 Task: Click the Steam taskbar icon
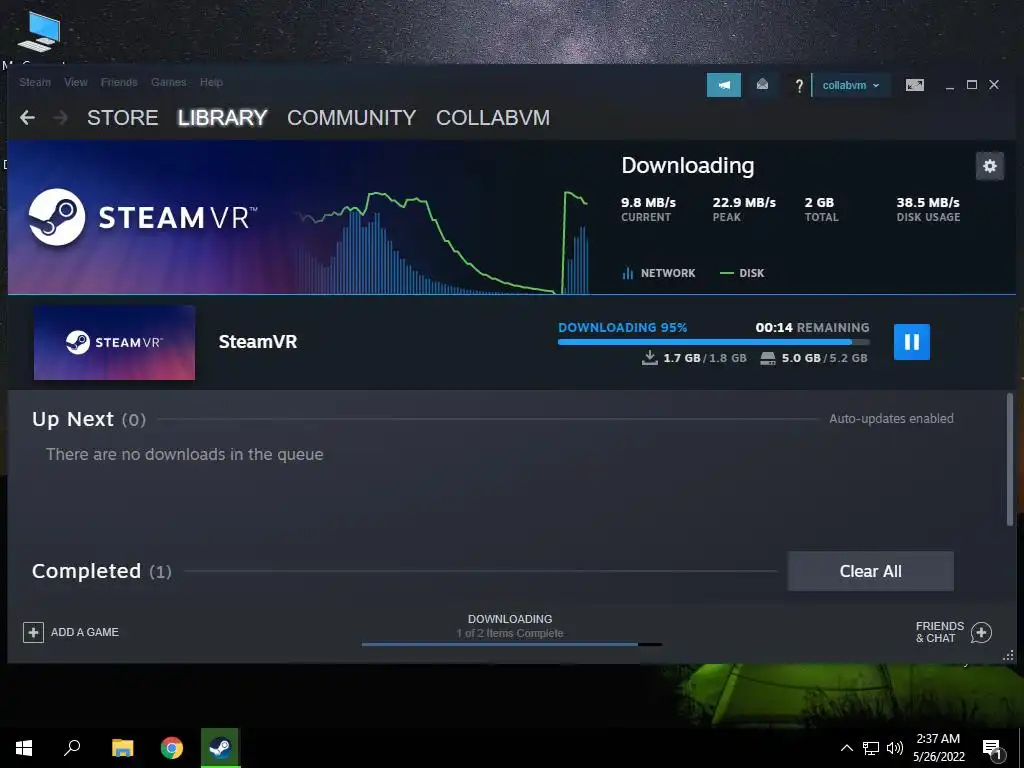220,748
